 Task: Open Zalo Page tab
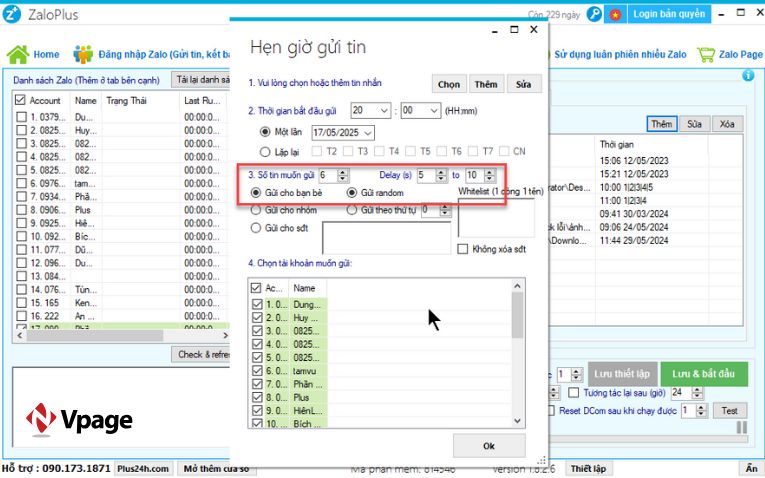[x=740, y=55]
